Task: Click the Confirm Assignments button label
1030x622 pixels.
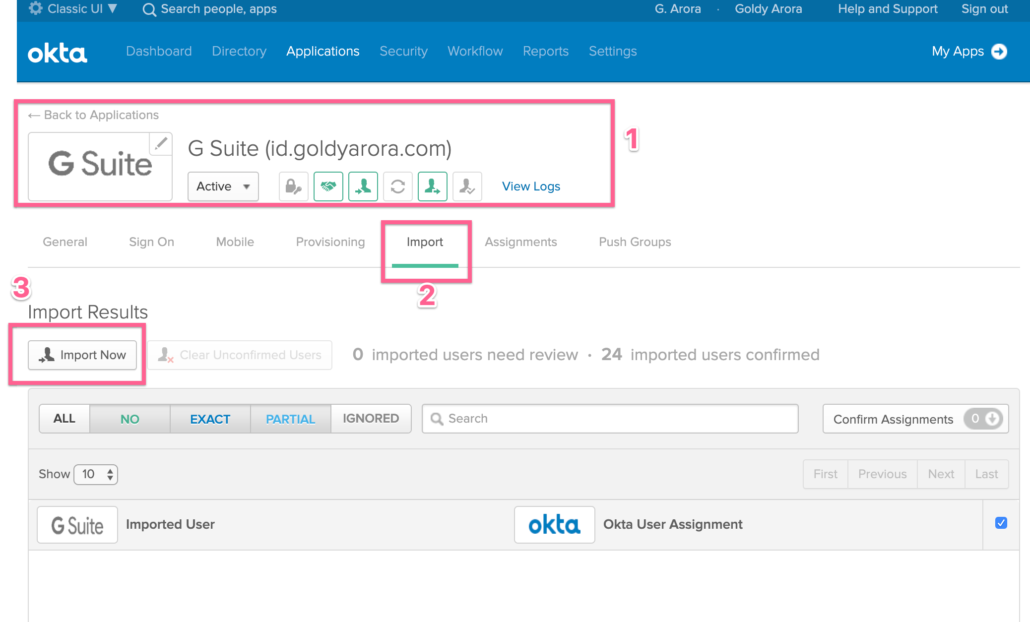Action: tap(893, 419)
